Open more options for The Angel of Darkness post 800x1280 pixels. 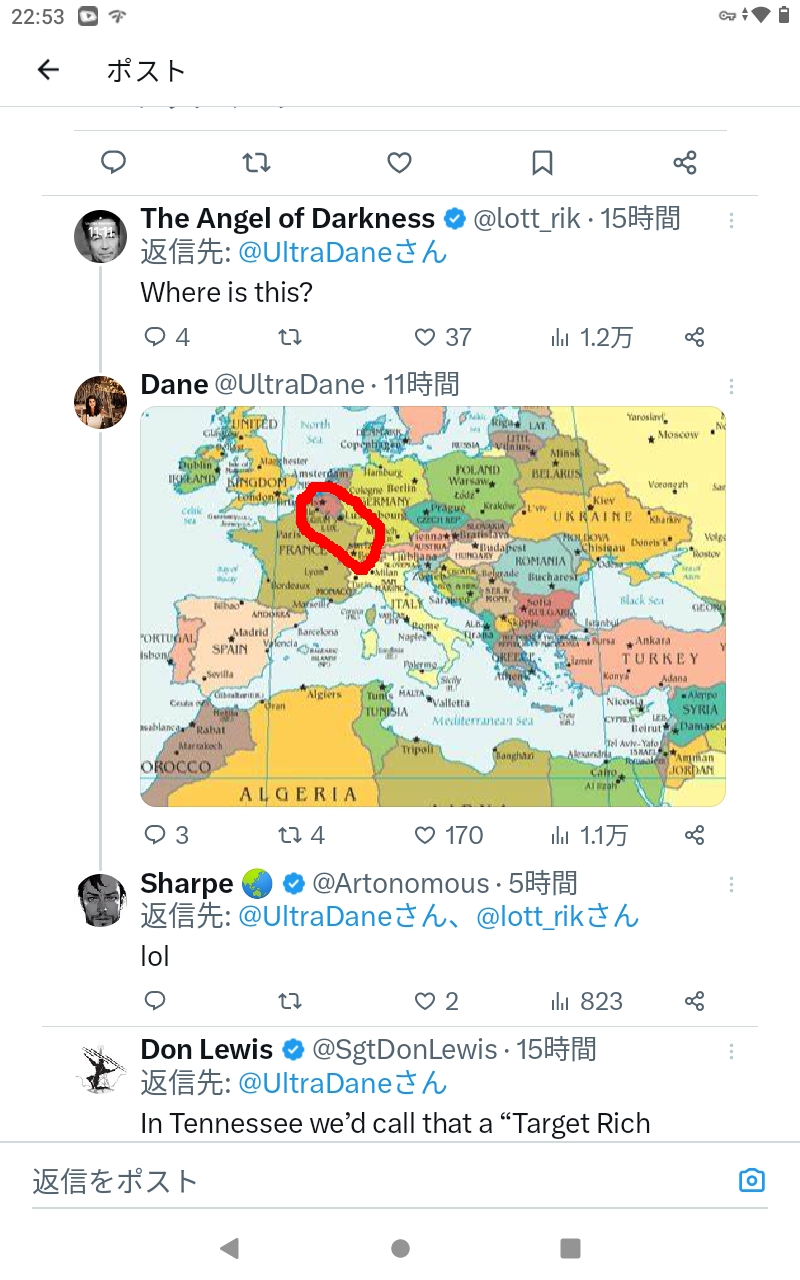click(732, 220)
